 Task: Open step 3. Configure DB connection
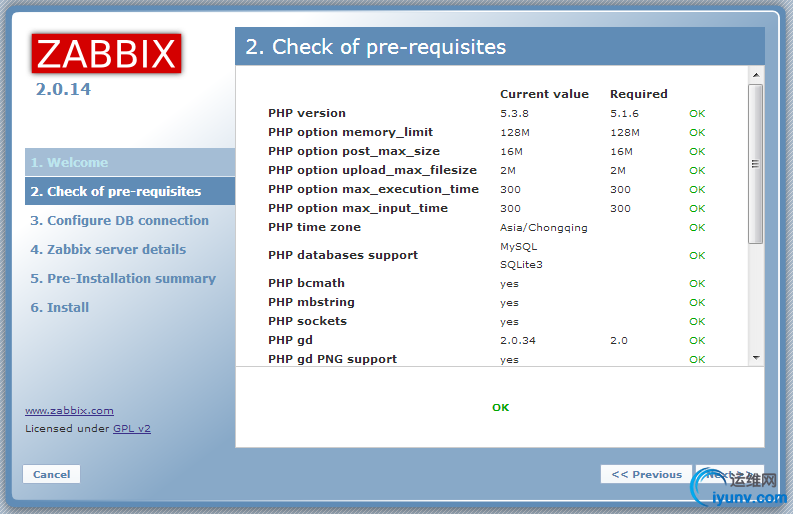(119, 221)
